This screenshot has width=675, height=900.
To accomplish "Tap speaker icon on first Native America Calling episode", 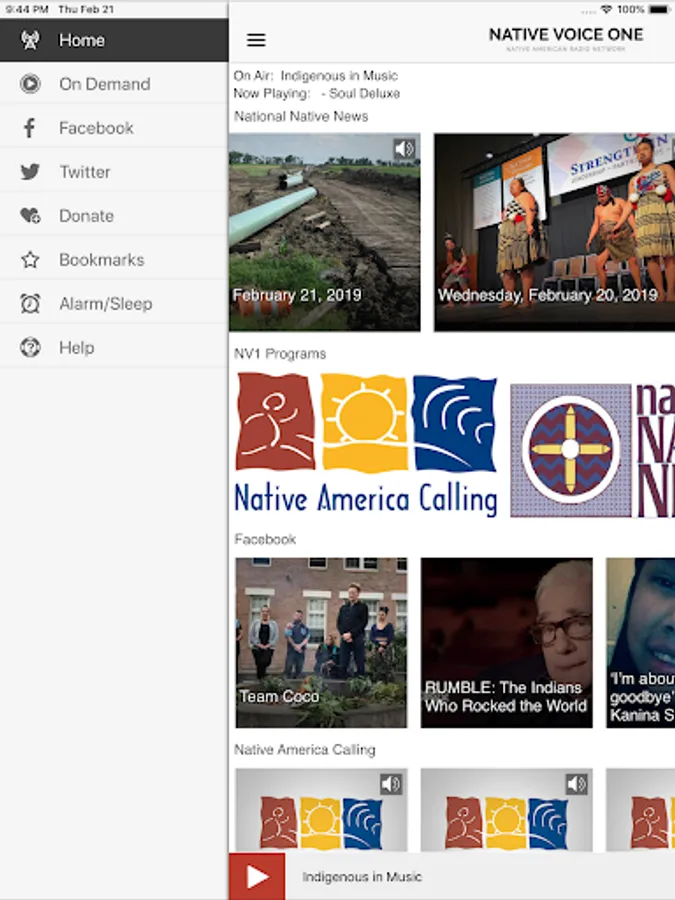I will click(391, 783).
